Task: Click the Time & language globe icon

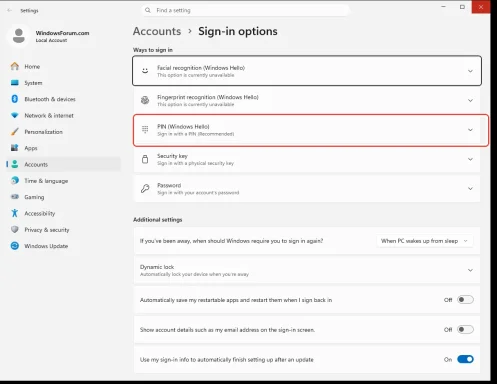Action: pos(15,180)
